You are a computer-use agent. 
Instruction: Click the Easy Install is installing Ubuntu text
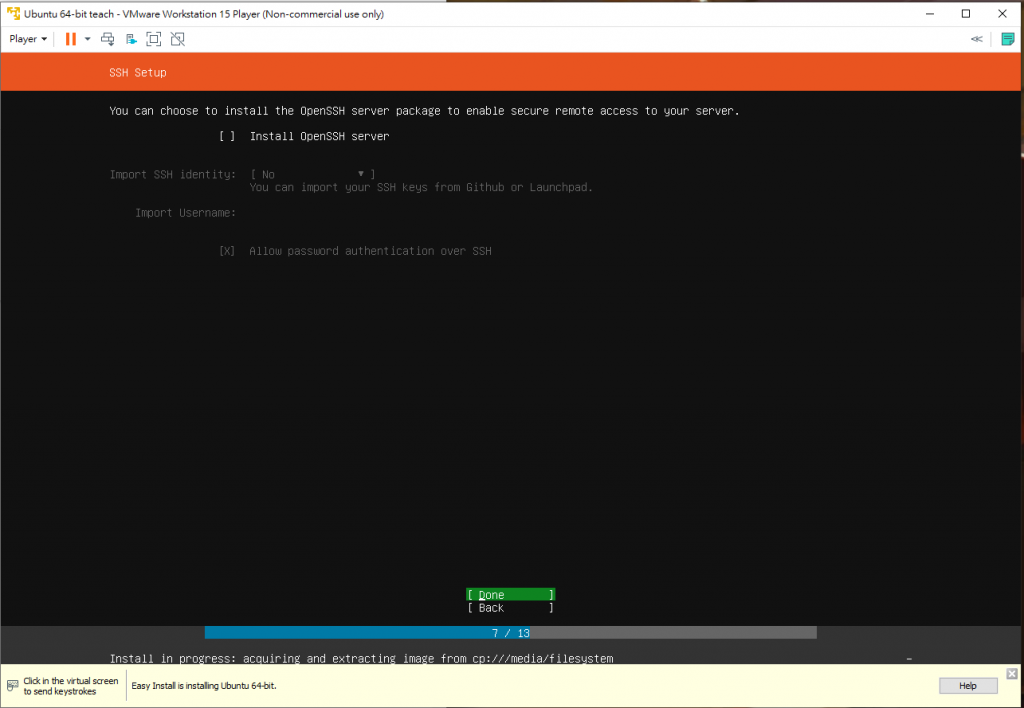204,686
